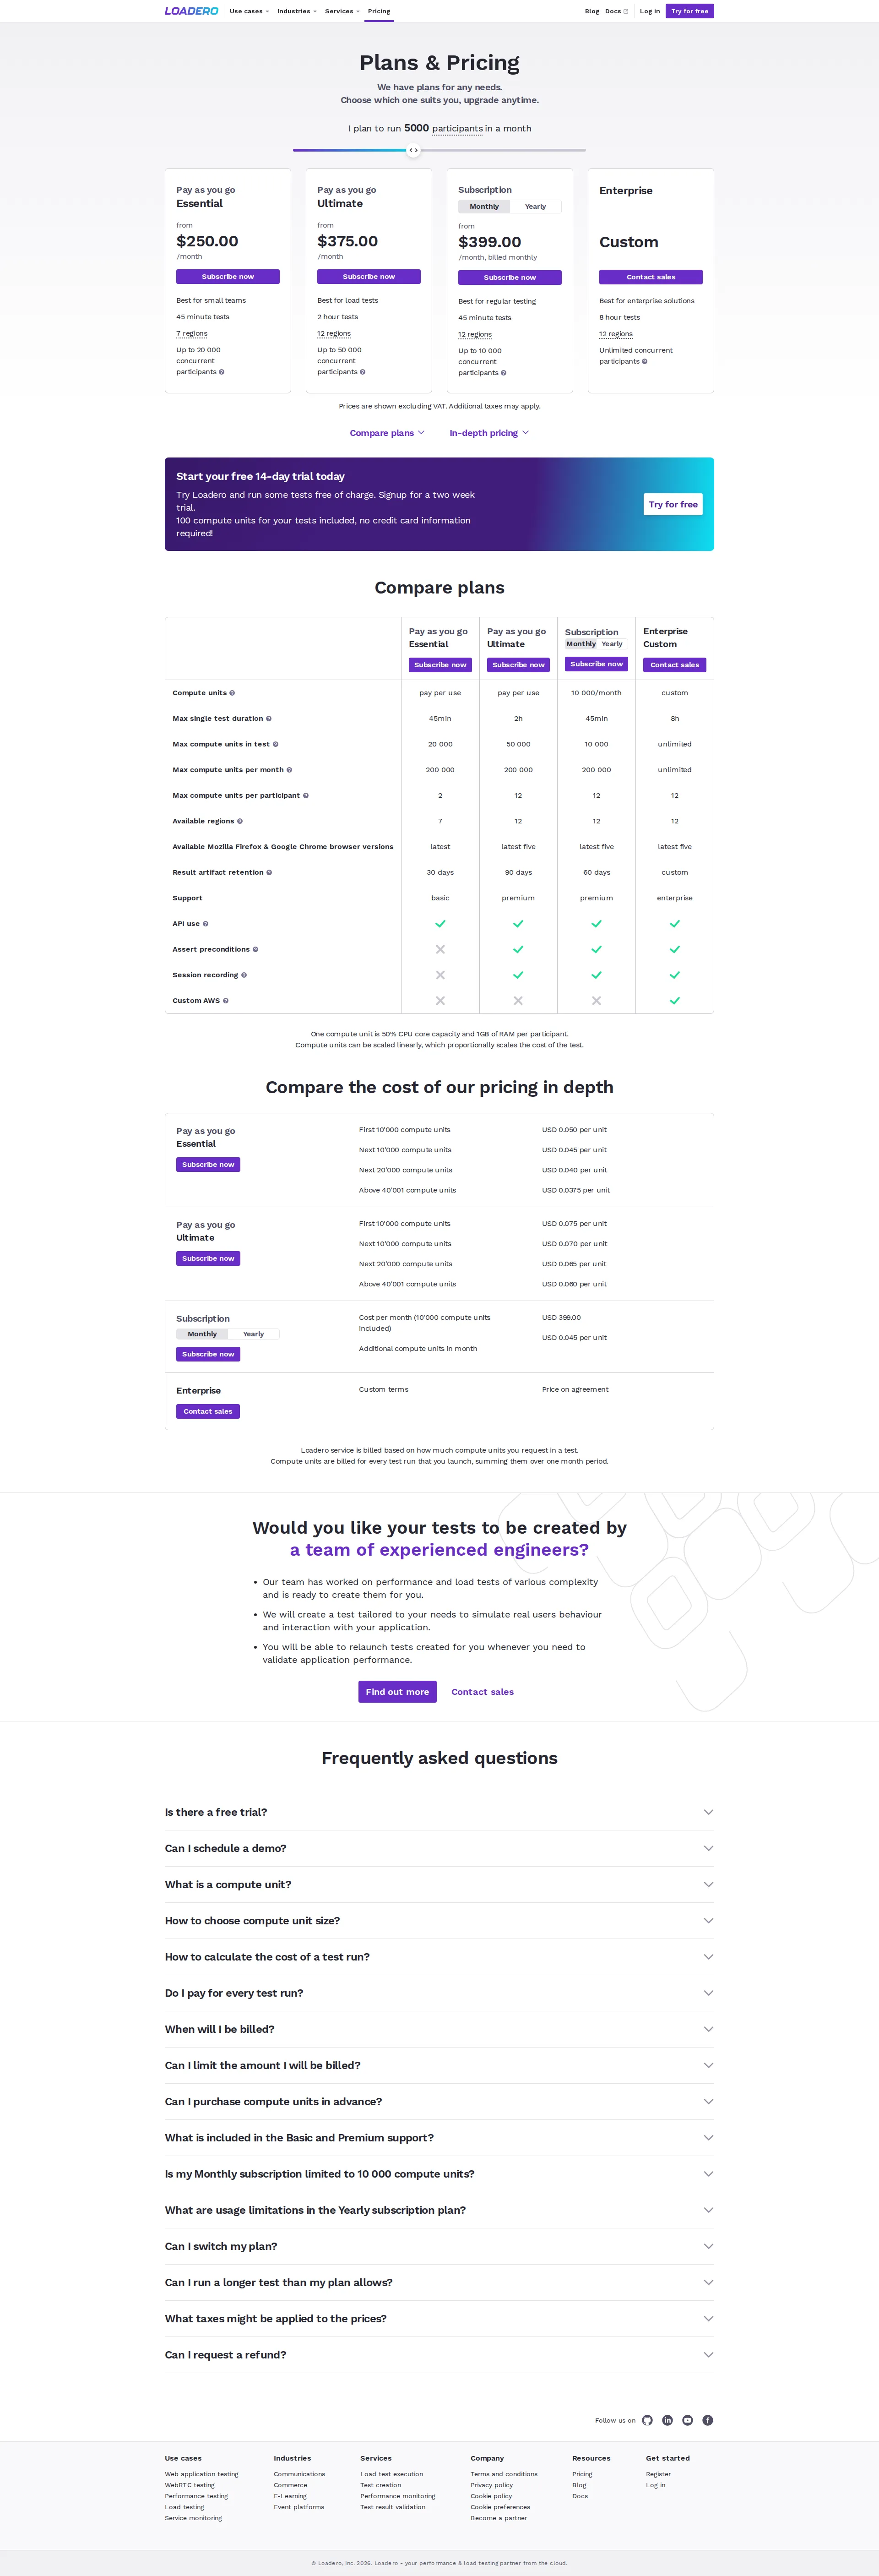Switch Subscription card billing to Yearly
This screenshot has width=879, height=2576.
(x=537, y=206)
